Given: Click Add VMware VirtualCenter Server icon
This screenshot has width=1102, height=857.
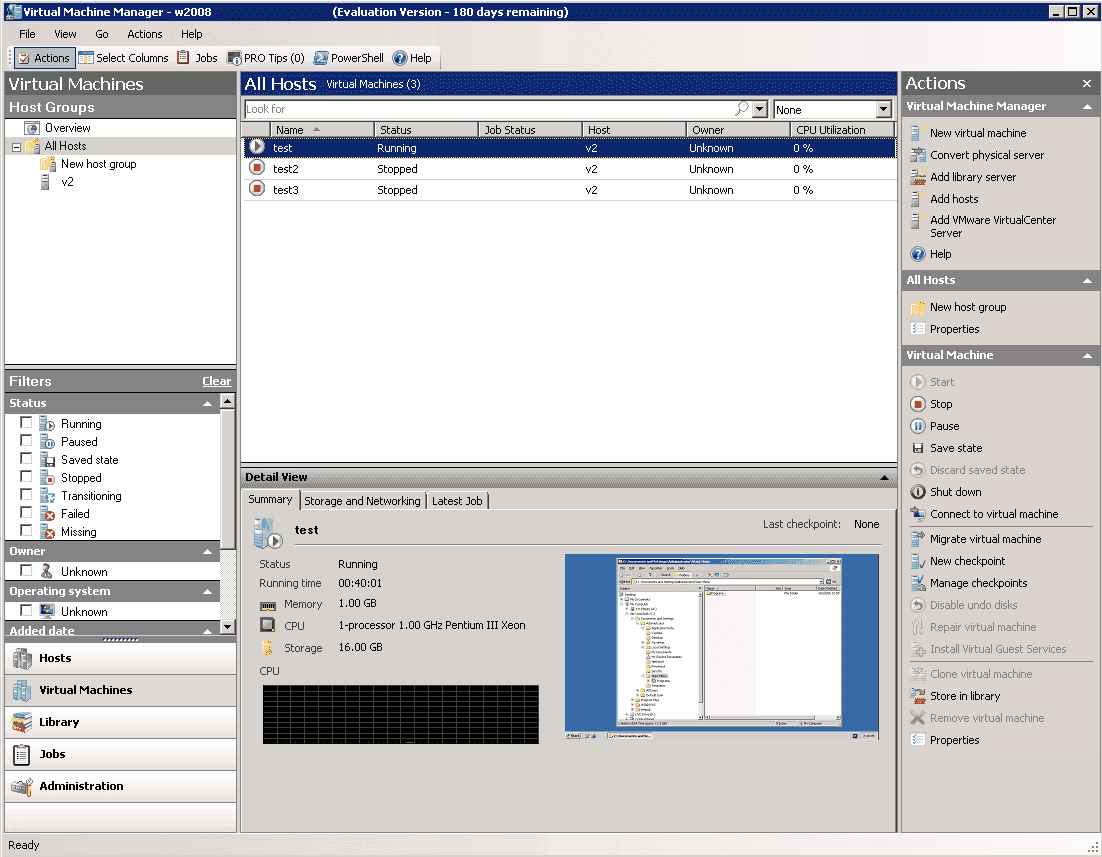Looking at the screenshot, I should 916,220.
